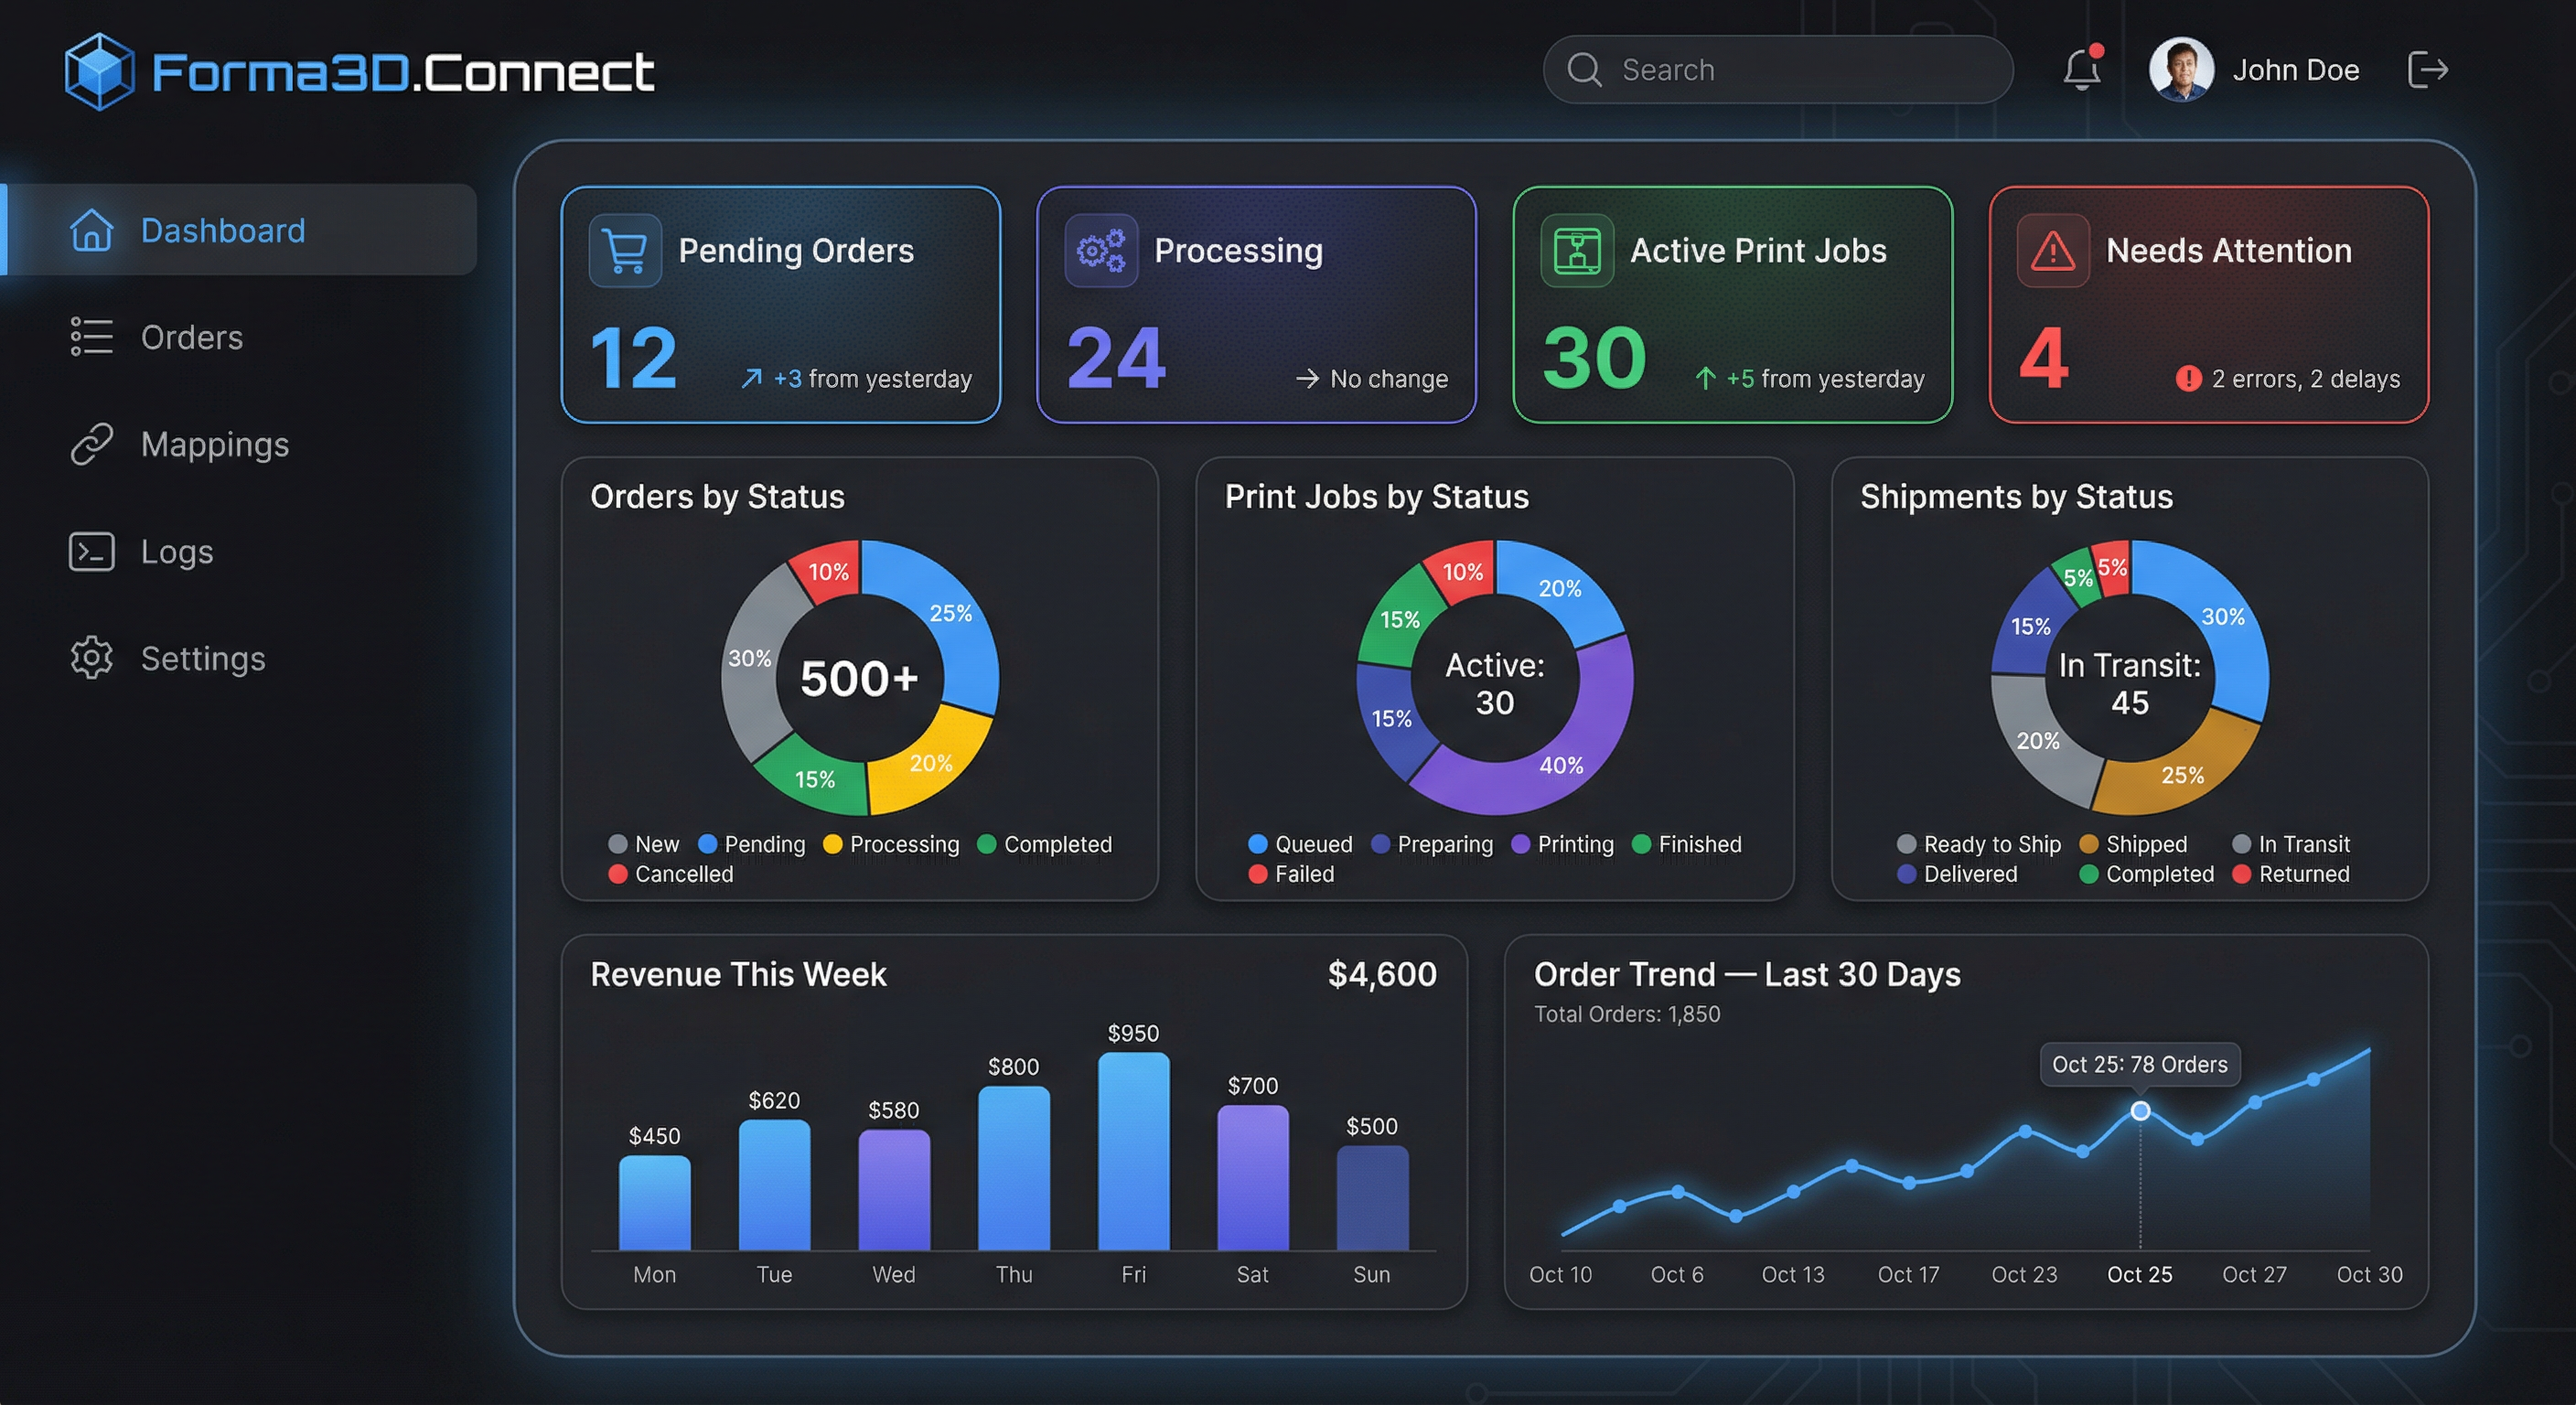
Task: Click inside the Search field
Action: click(x=1780, y=69)
